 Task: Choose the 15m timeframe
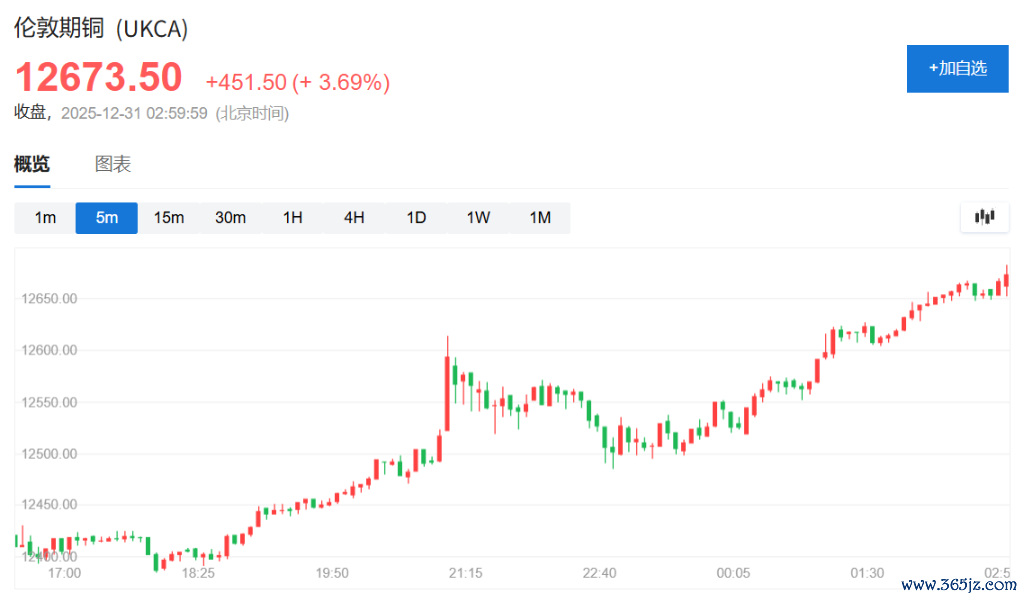coord(169,218)
